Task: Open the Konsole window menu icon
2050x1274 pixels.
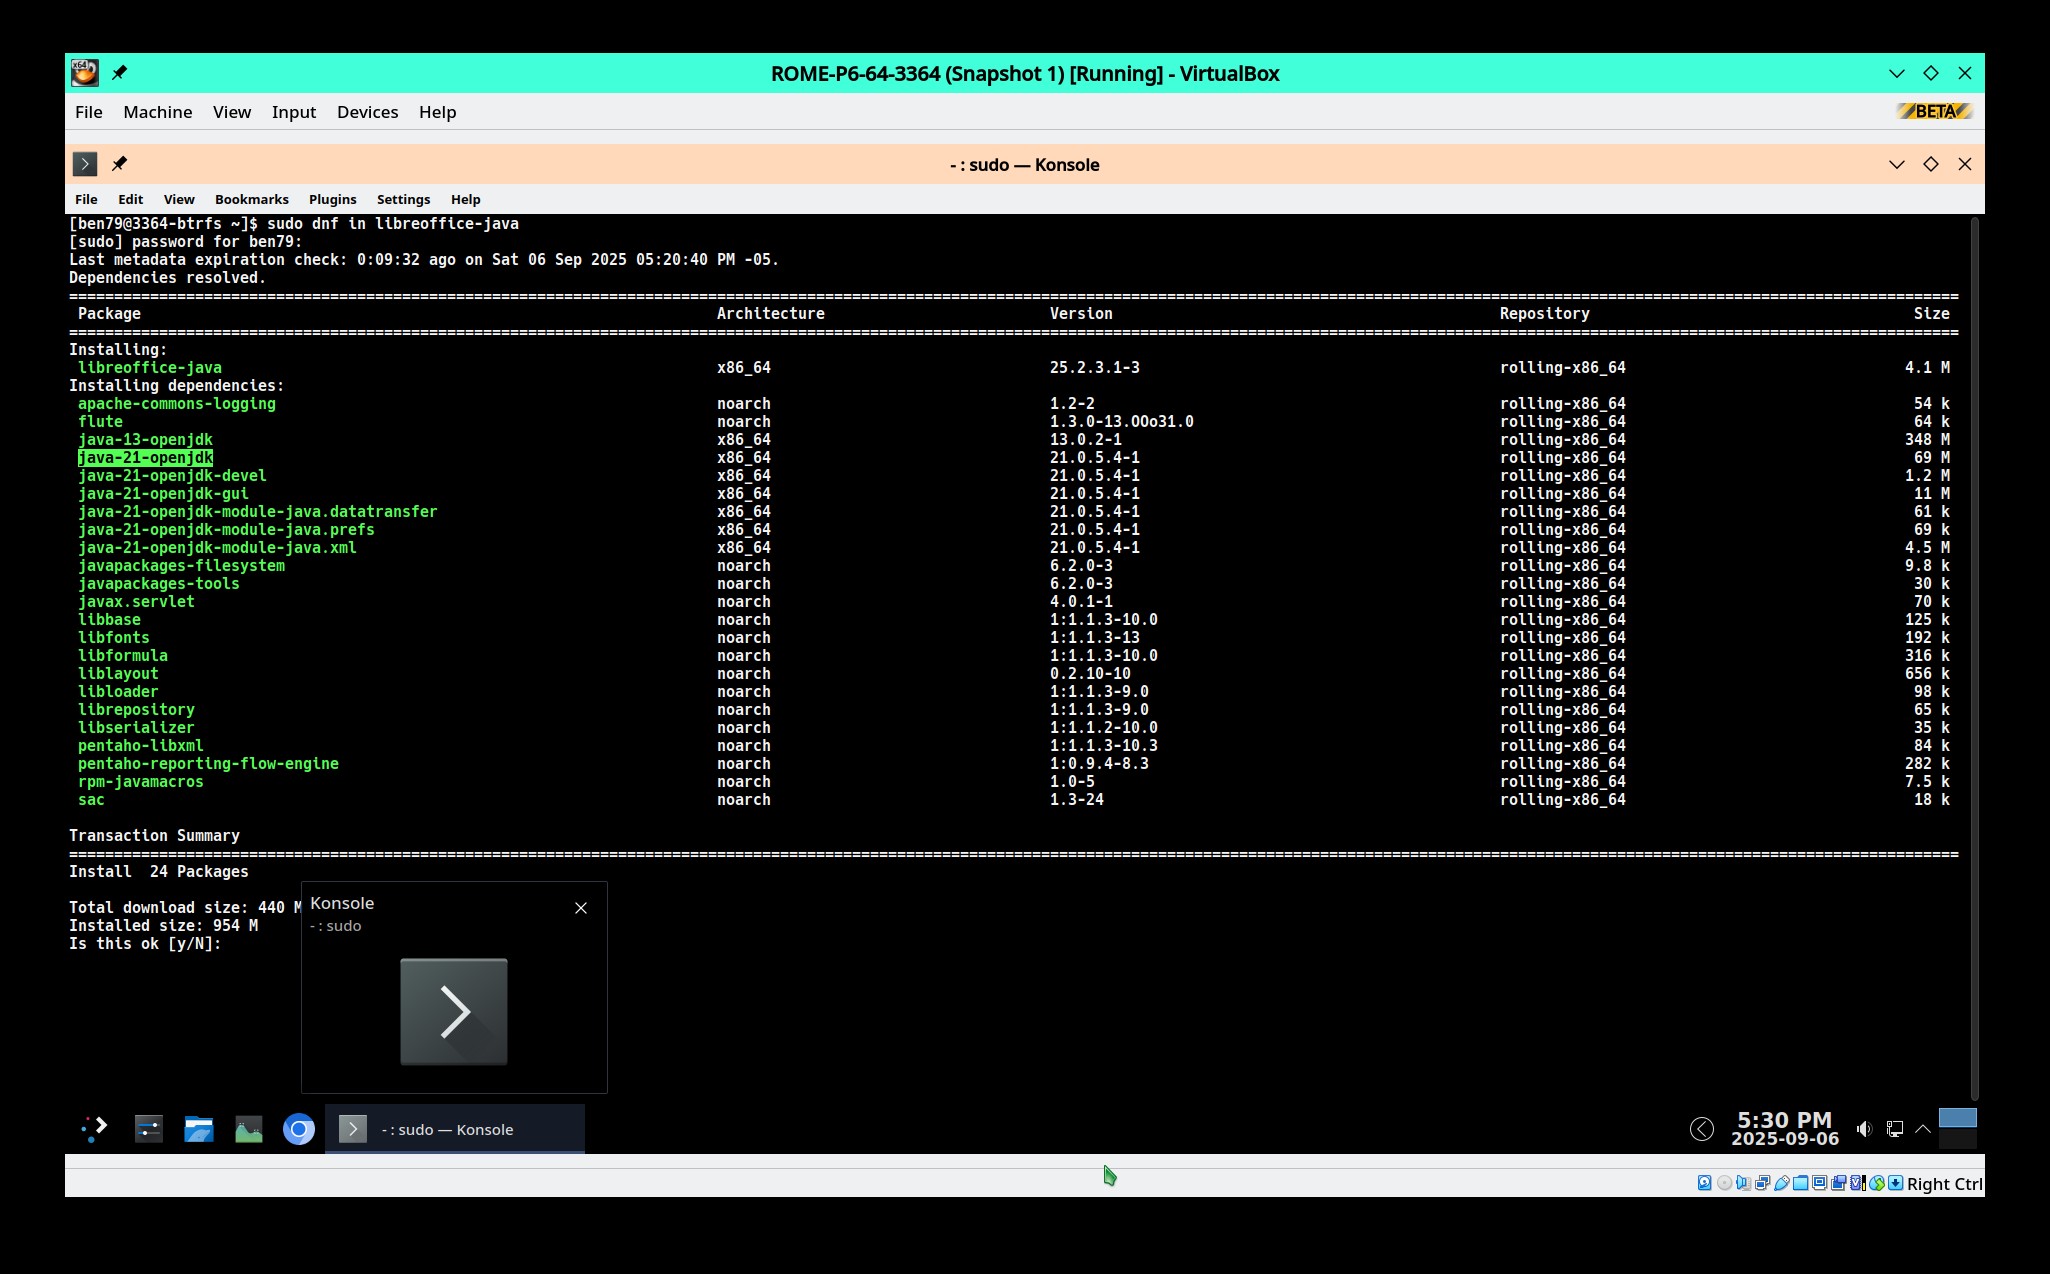Action: [85, 164]
